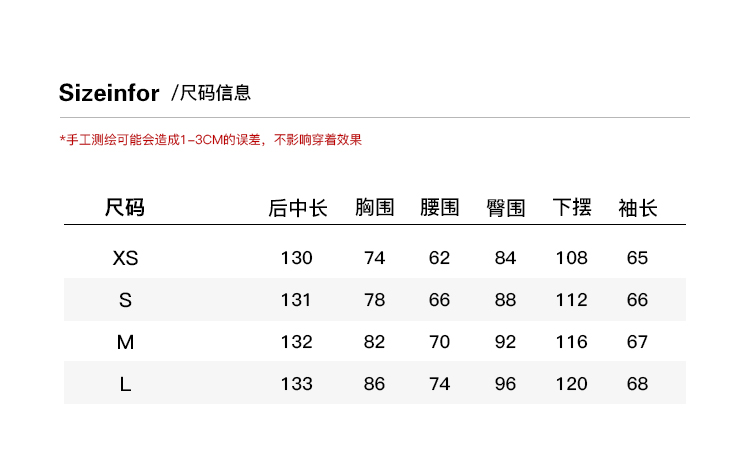Screen dimensions: 750x455
Task: Select the 胸围 column header
Action: point(375,208)
